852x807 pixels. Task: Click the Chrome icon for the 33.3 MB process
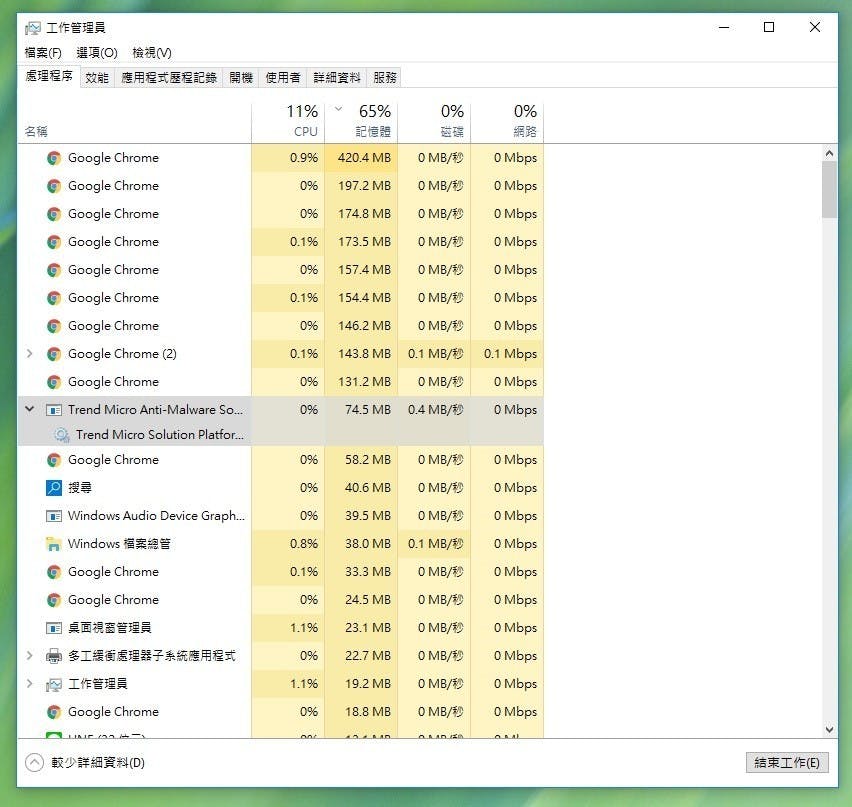pos(54,572)
